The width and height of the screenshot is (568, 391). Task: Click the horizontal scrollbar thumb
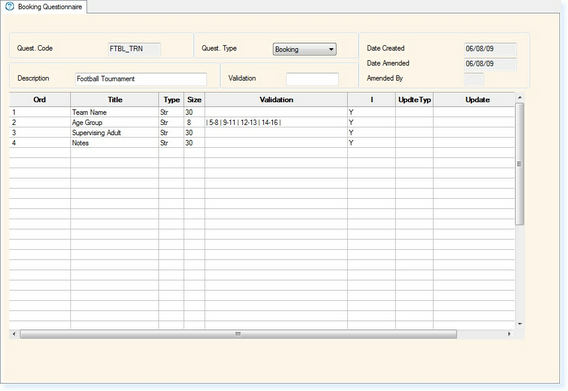[238, 334]
